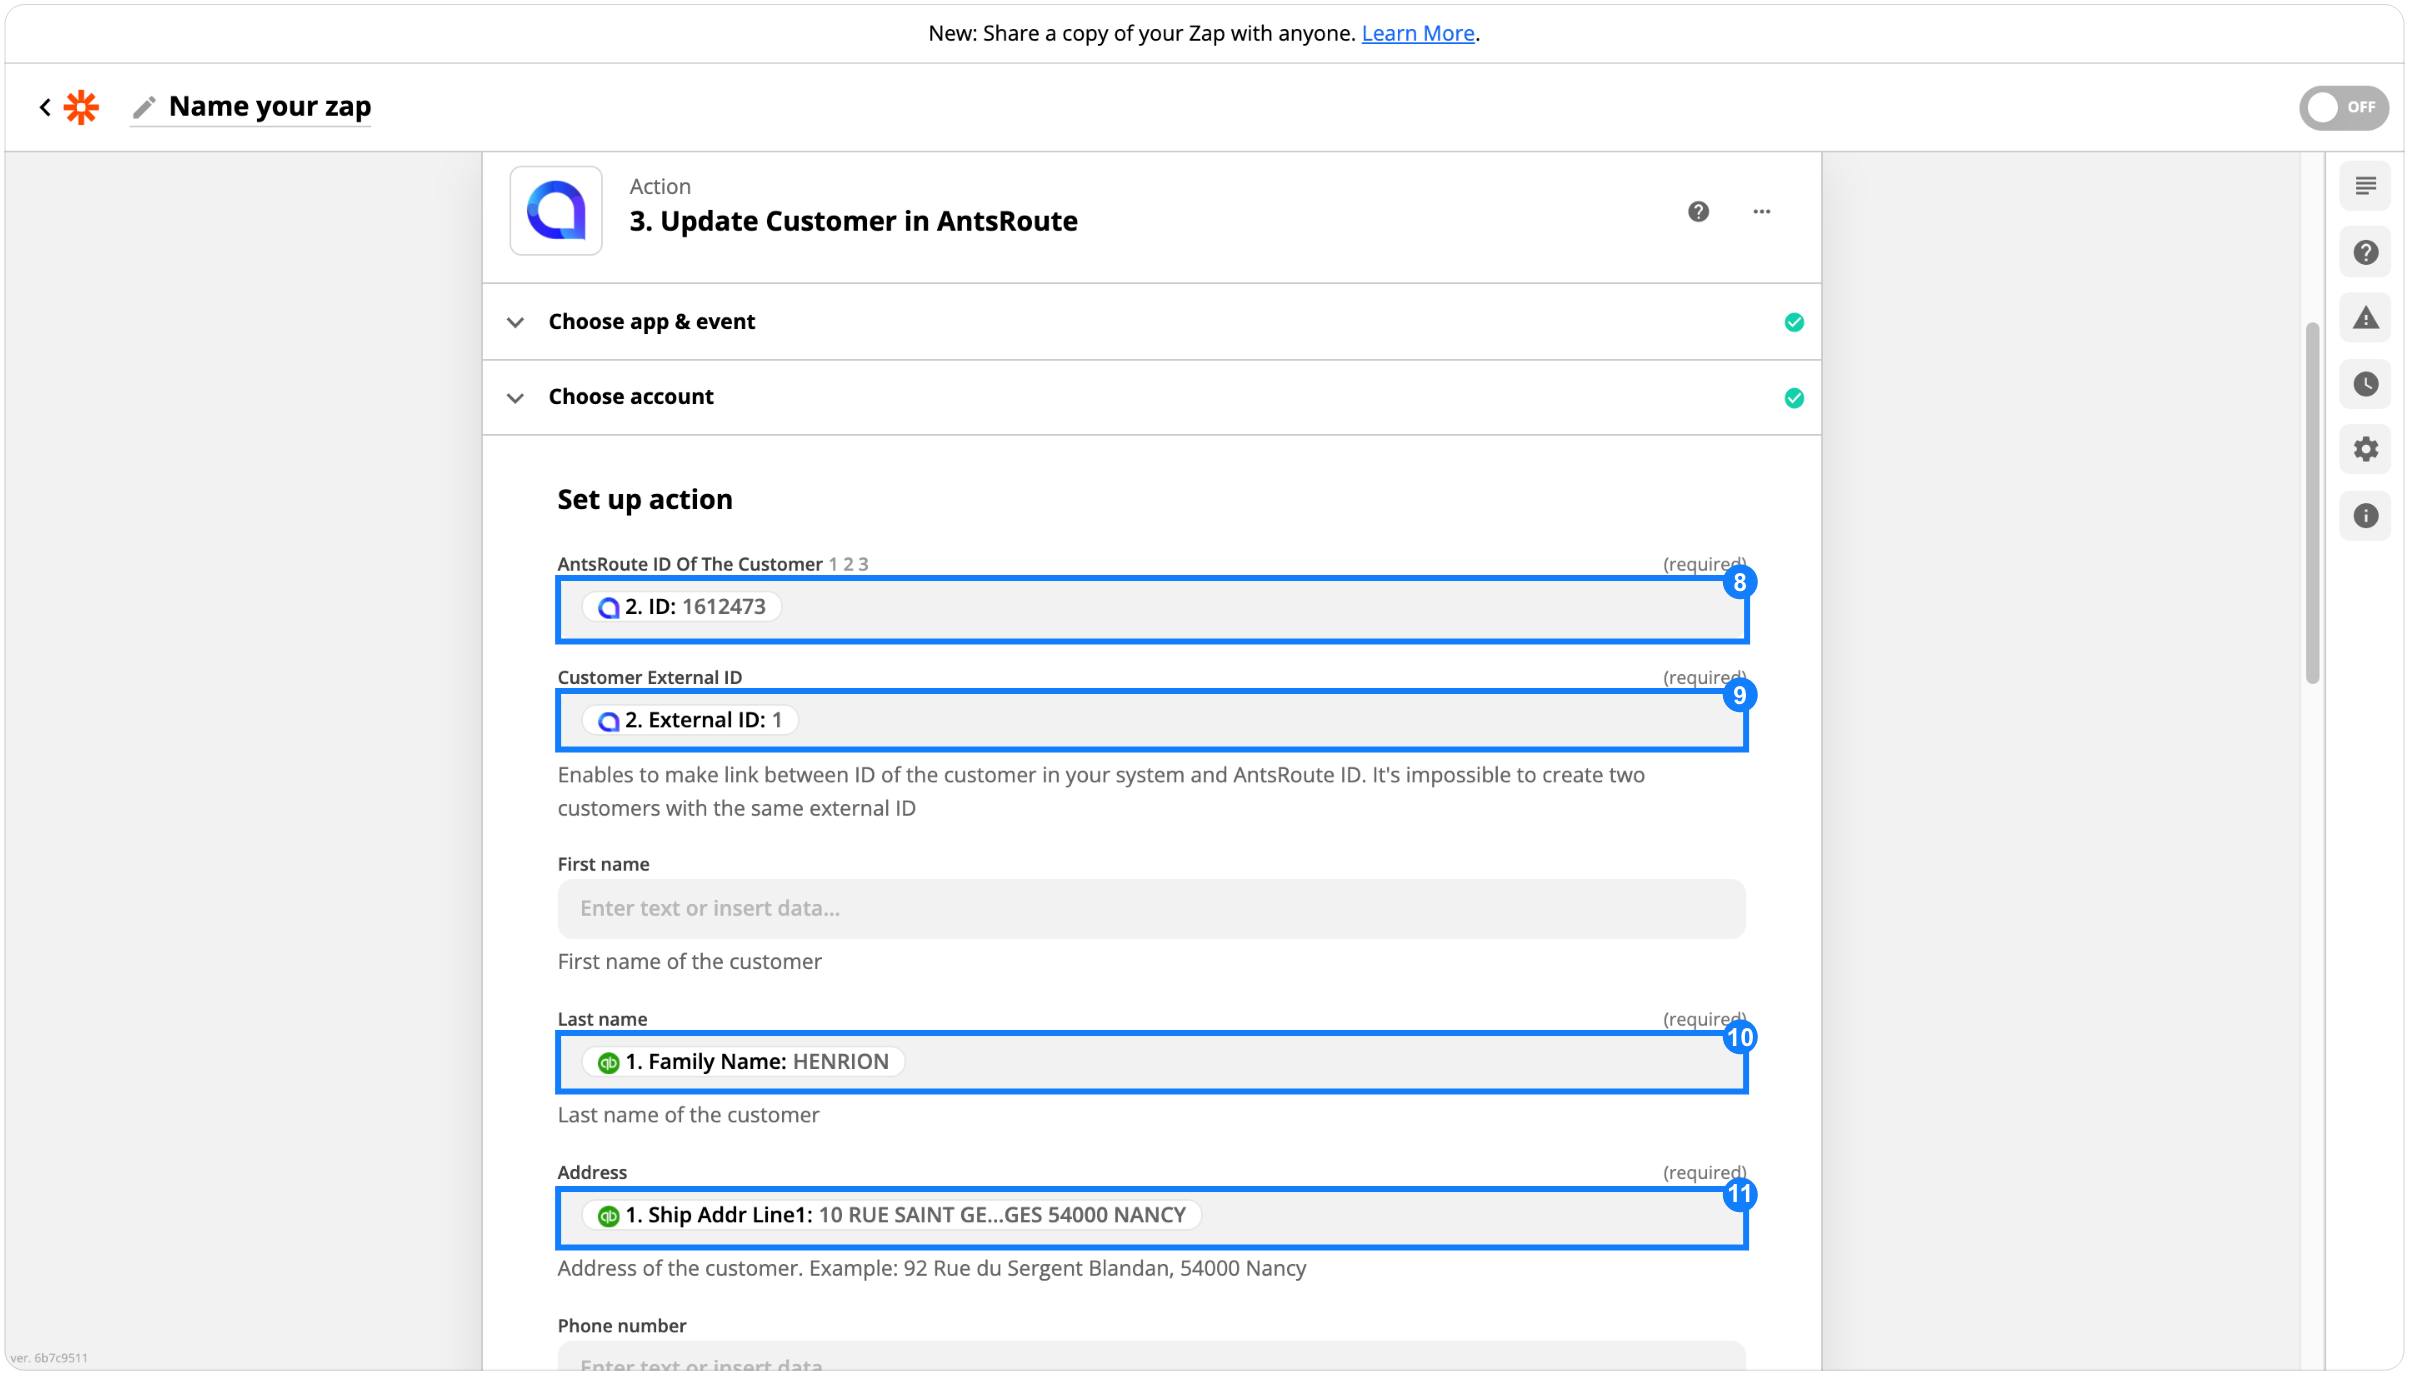Open the info details icon in sidebar

coord(2365,515)
